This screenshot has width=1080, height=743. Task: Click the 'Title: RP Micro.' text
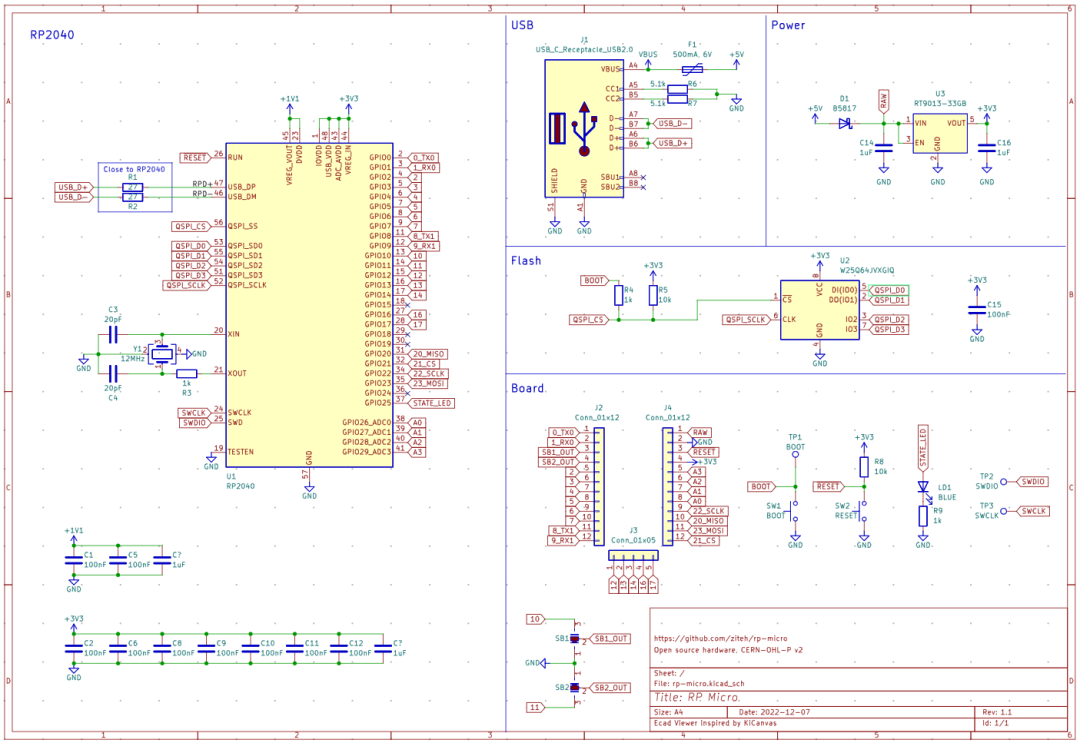(697, 697)
